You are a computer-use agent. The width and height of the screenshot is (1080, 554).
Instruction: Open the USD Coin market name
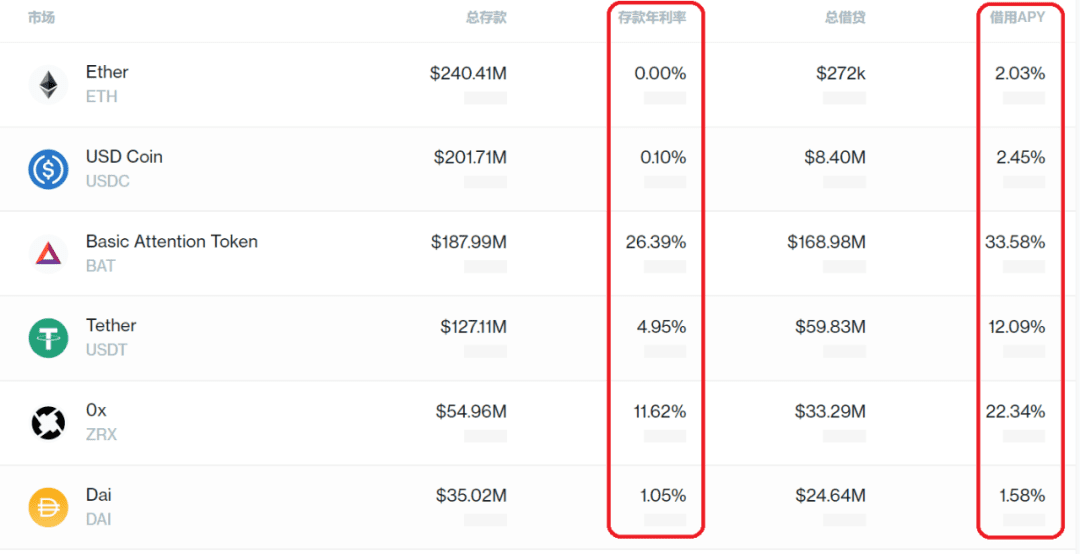[124, 156]
